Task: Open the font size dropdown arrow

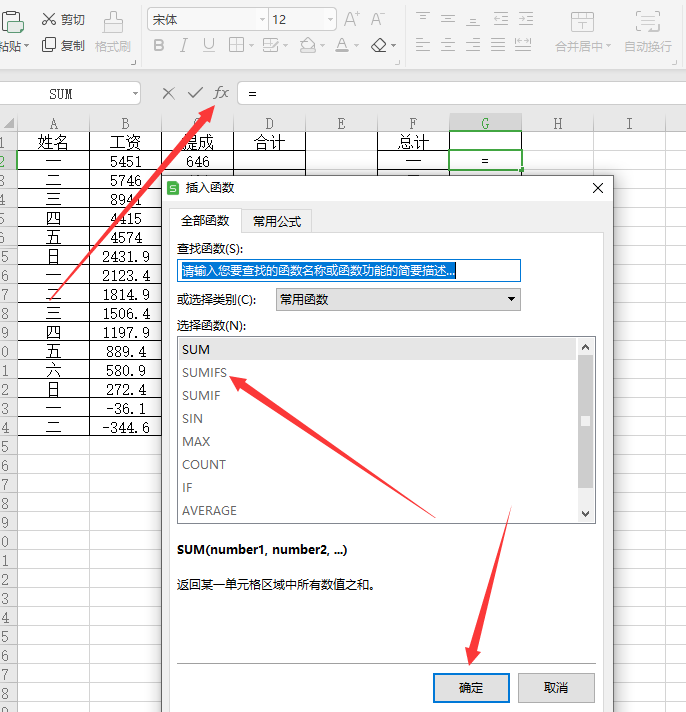Action: click(330, 20)
